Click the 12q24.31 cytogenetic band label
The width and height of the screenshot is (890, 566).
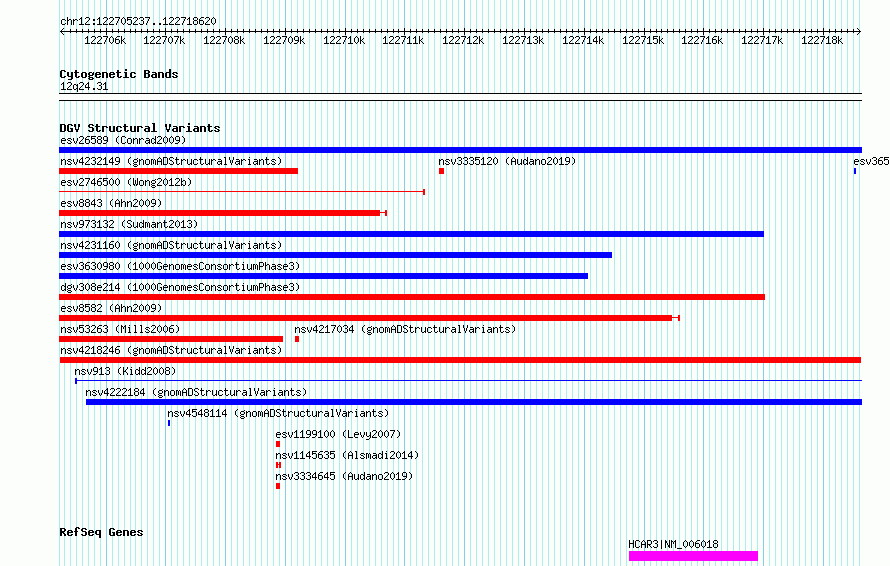coord(84,86)
